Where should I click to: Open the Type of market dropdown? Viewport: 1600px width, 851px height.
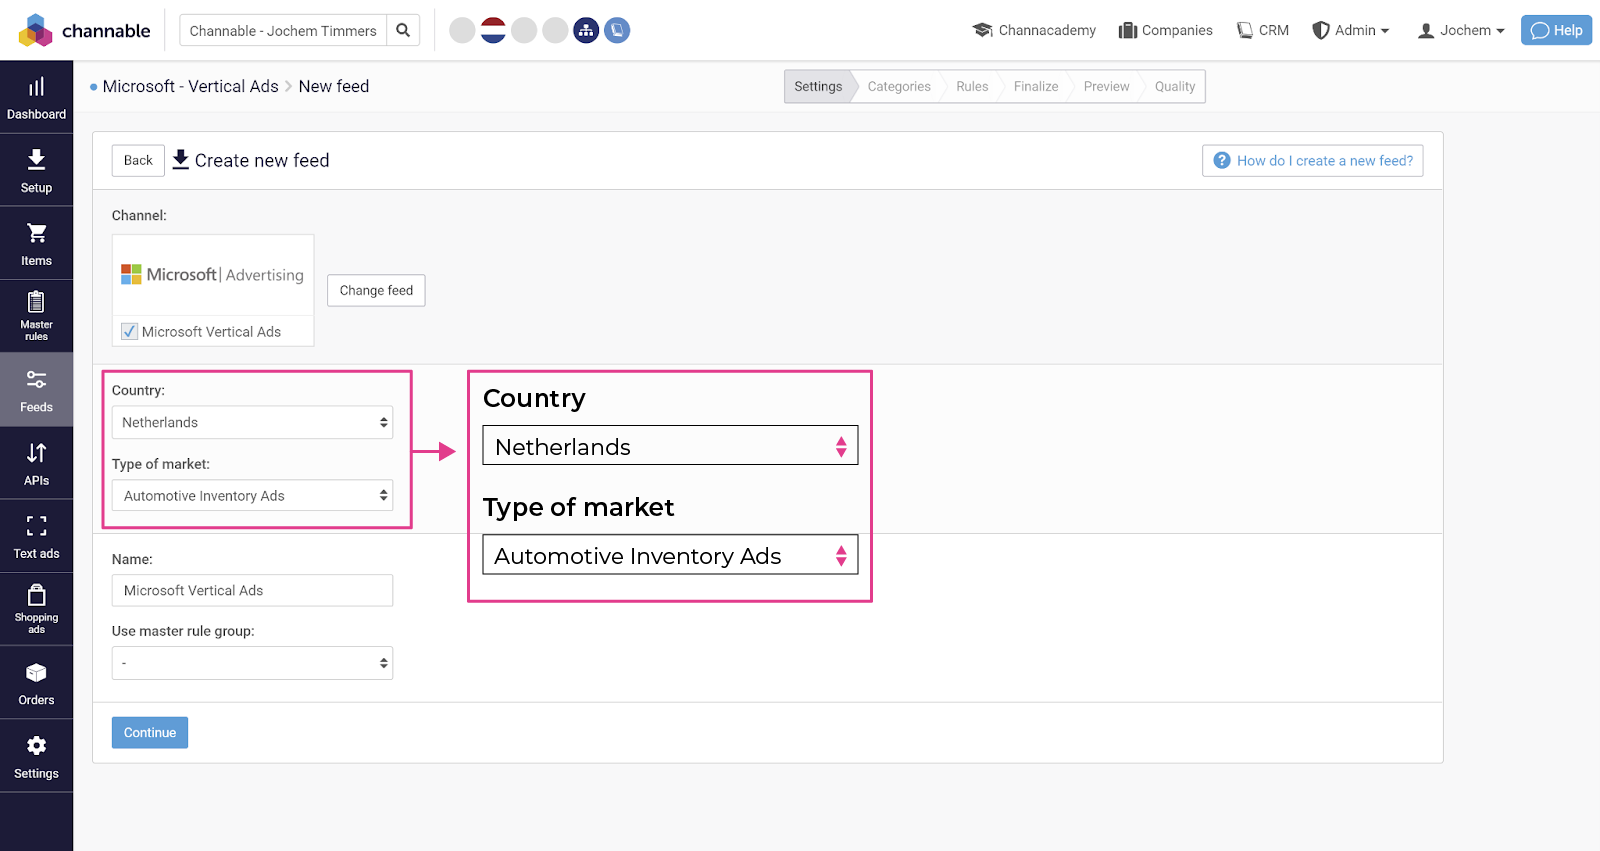[252, 496]
